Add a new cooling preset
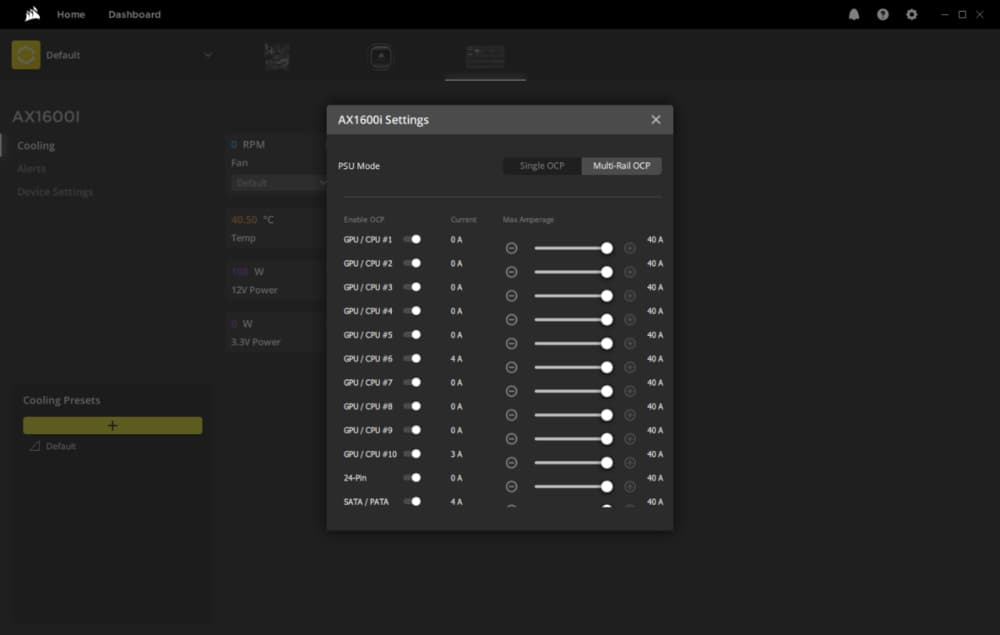 (x=113, y=425)
